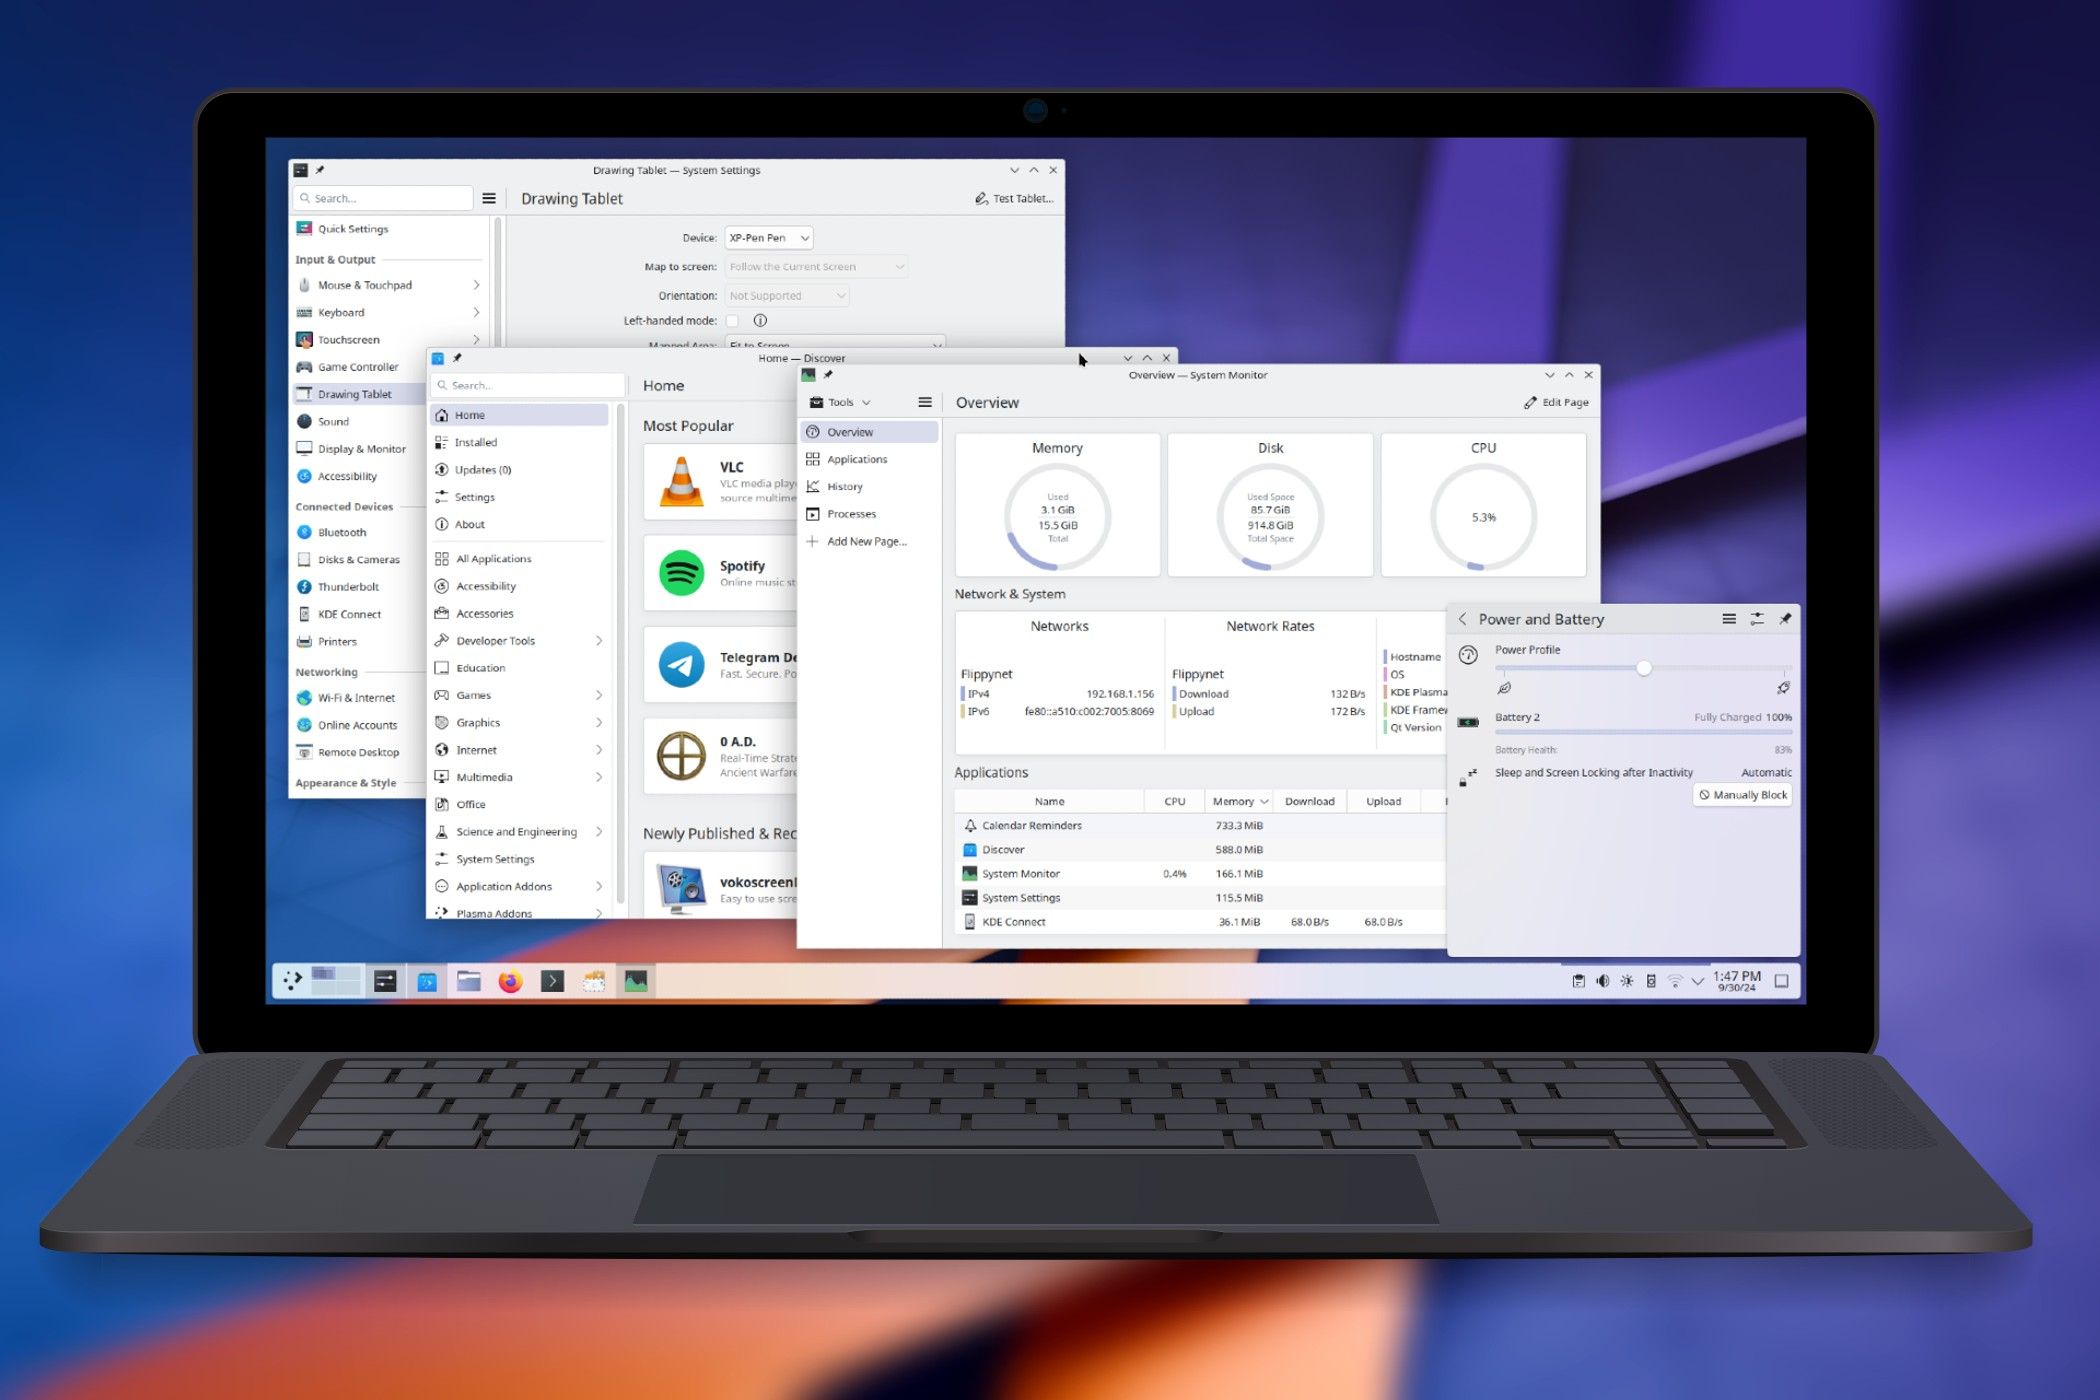Adjust the Power Profile slider handle

pos(1643,668)
